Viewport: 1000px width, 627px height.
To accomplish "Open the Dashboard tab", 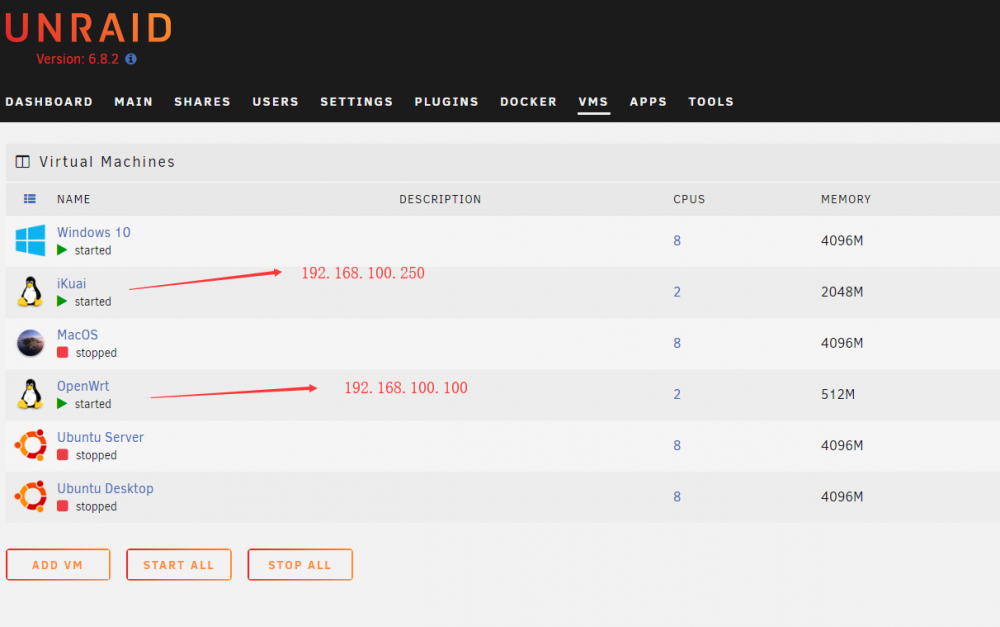I will point(49,101).
